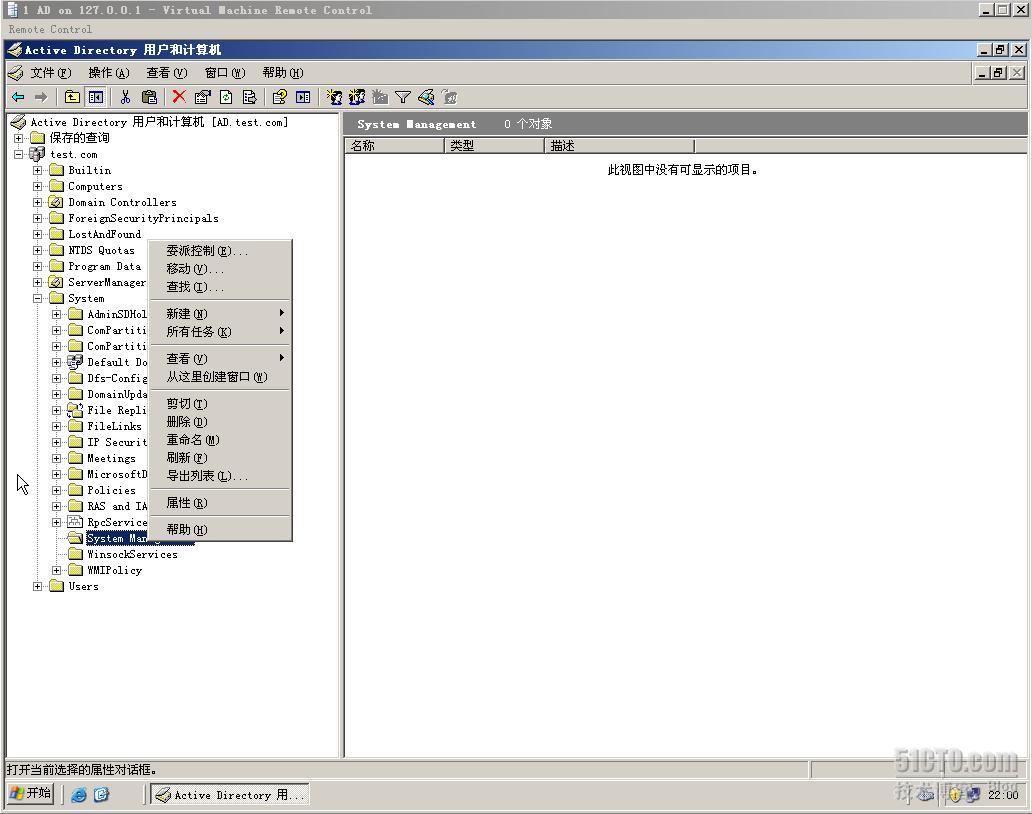Choose 委派控制(E)... in context menu

click(x=220, y=251)
